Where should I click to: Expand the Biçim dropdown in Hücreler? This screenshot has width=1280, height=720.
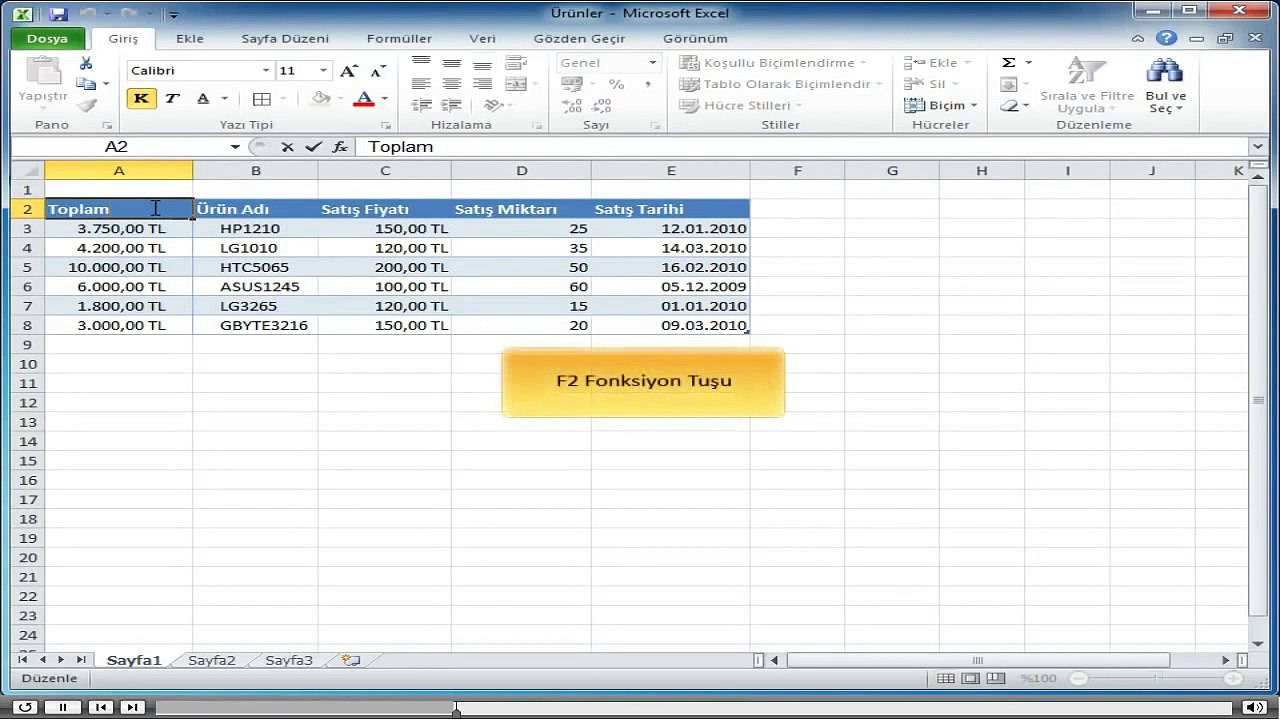pyautogui.click(x=974, y=105)
